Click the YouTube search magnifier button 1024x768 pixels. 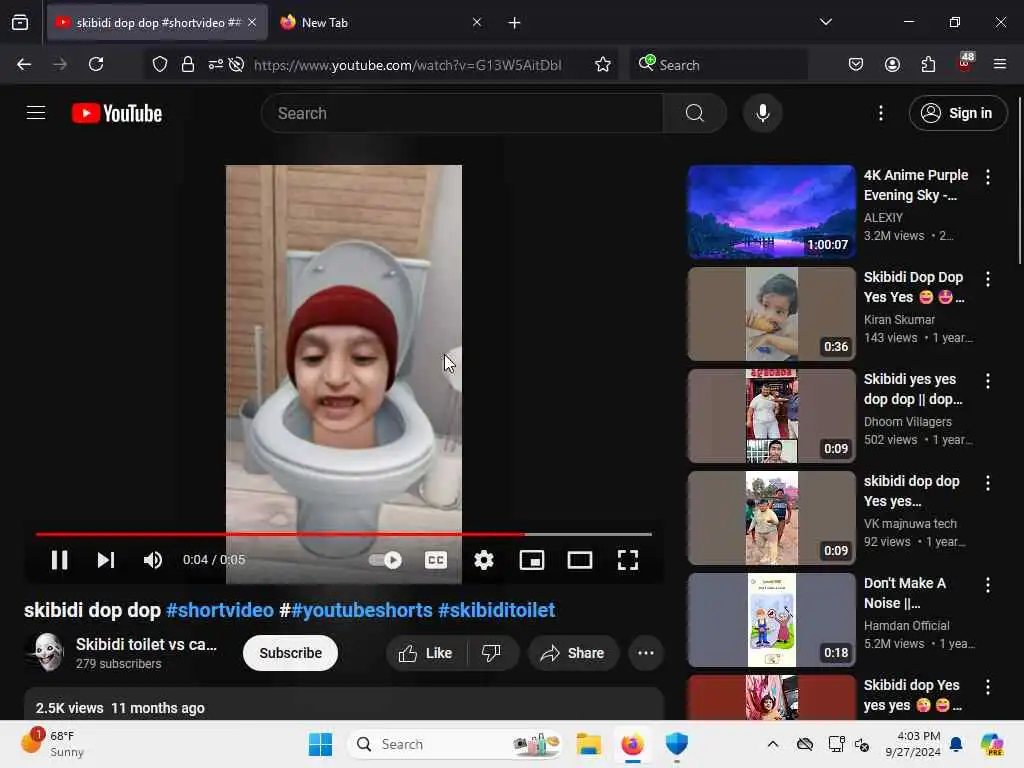click(x=695, y=113)
